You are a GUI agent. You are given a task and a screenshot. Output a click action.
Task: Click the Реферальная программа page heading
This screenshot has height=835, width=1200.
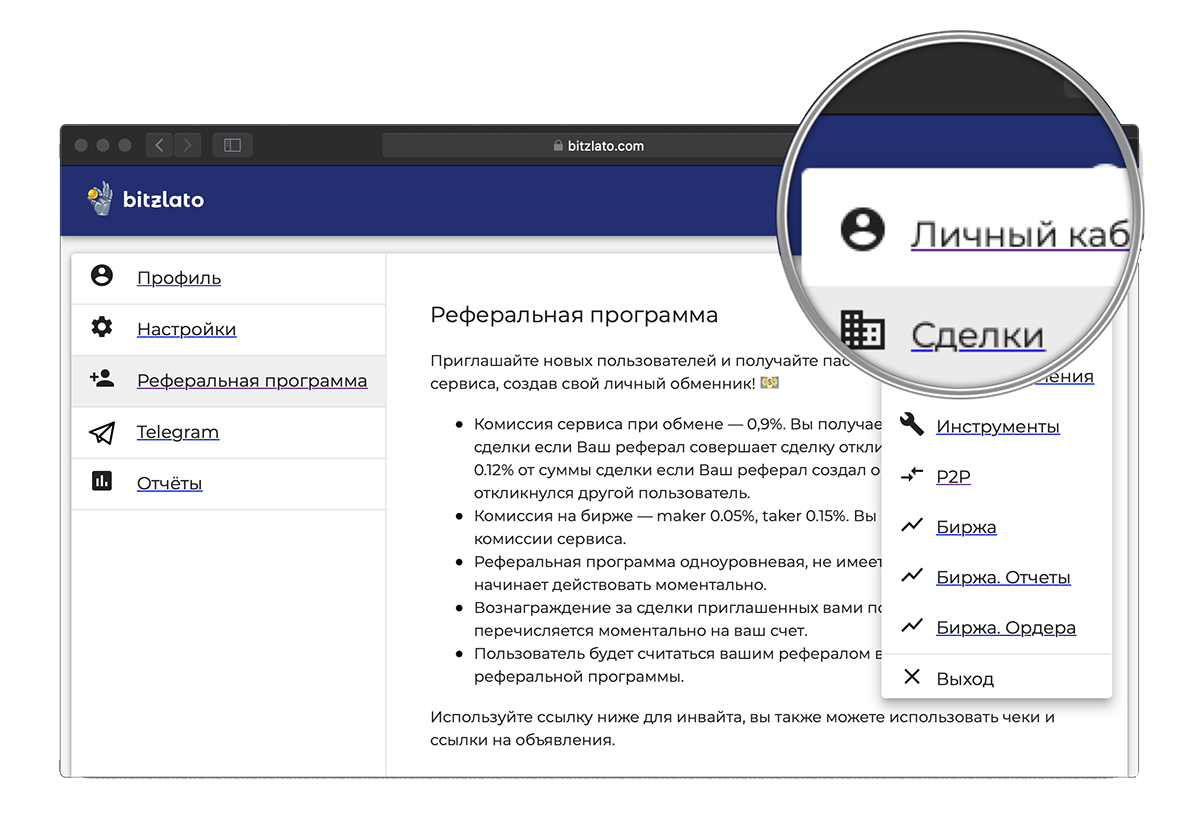[x=574, y=315]
